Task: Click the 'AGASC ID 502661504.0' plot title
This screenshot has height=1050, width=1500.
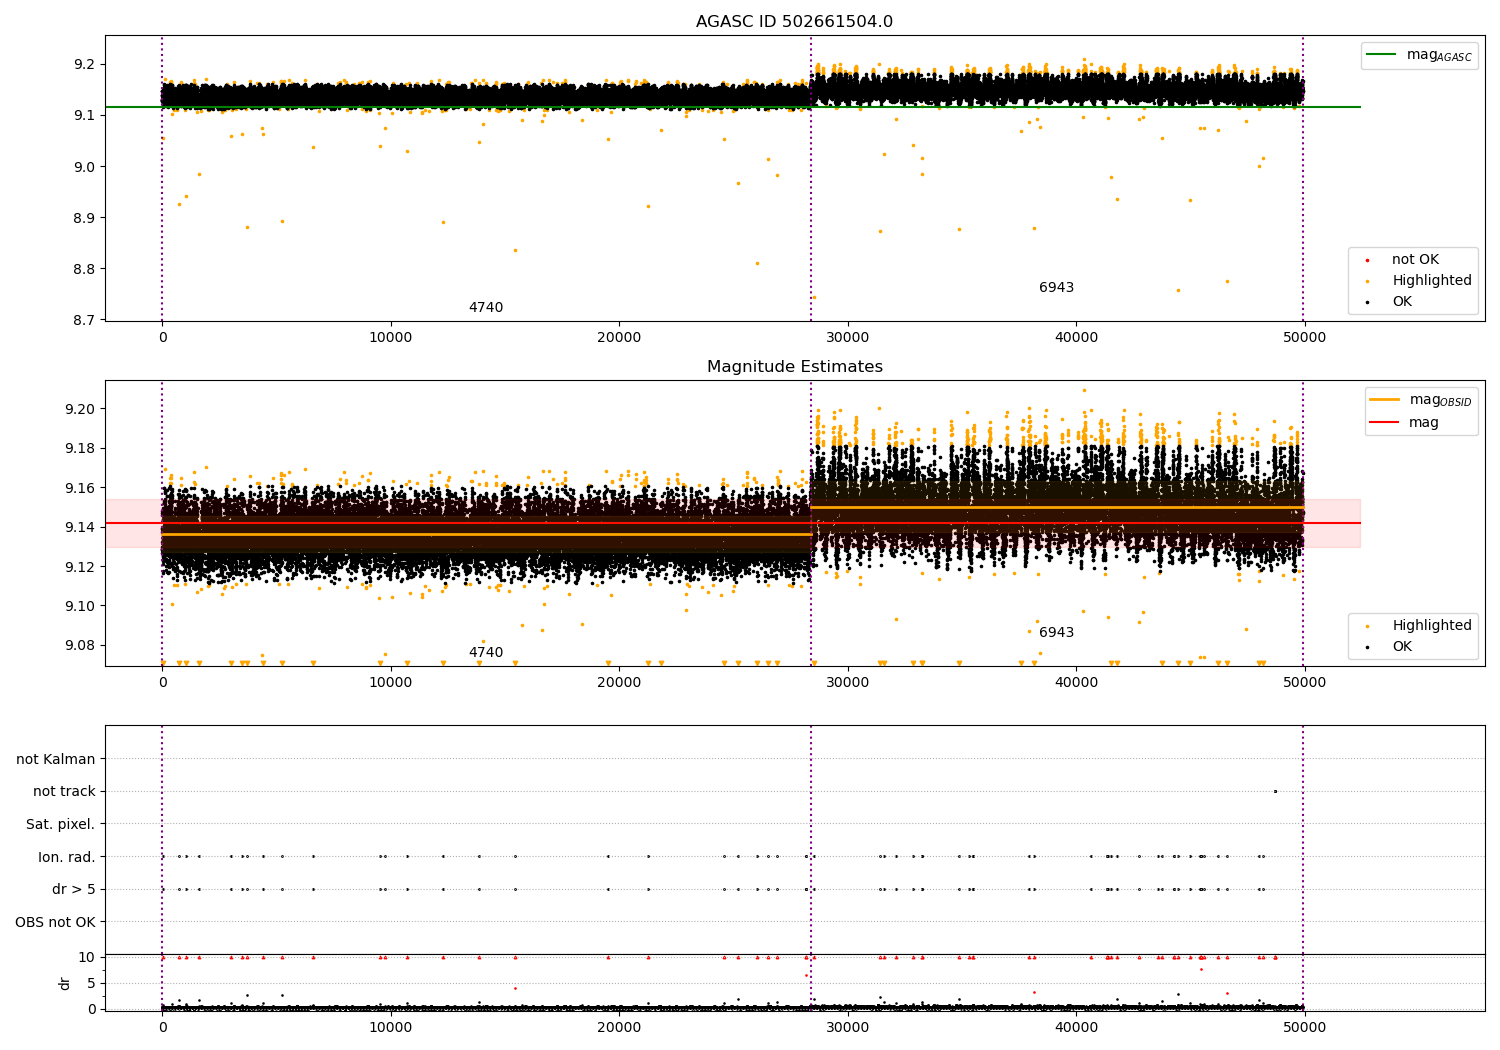Action: pyautogui.click(x=794, y=22)
